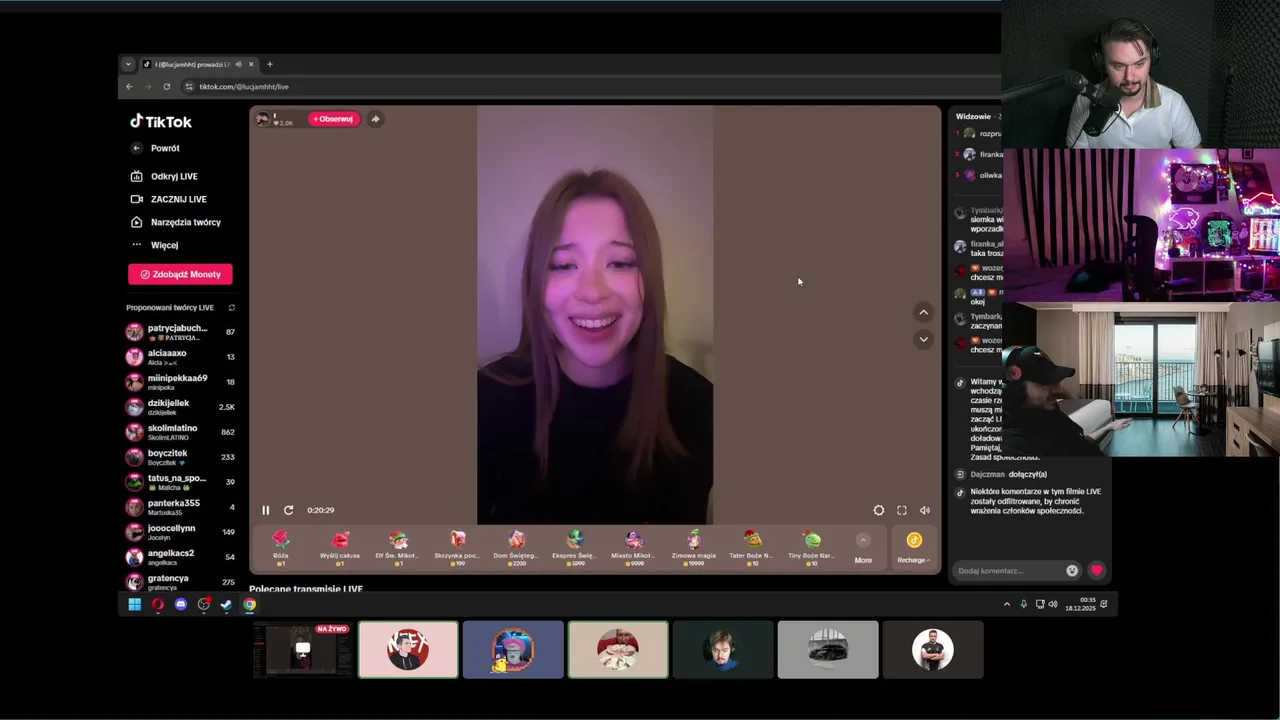Image resolution: width=1280 pixels, height=720 pixels.
Task: Click the share arrow icon
Action: point(375,119)
